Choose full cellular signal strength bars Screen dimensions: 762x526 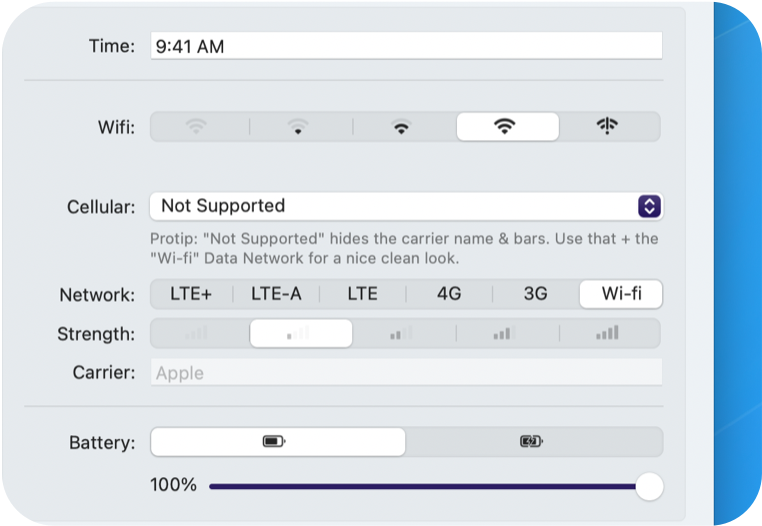[607, 334]
